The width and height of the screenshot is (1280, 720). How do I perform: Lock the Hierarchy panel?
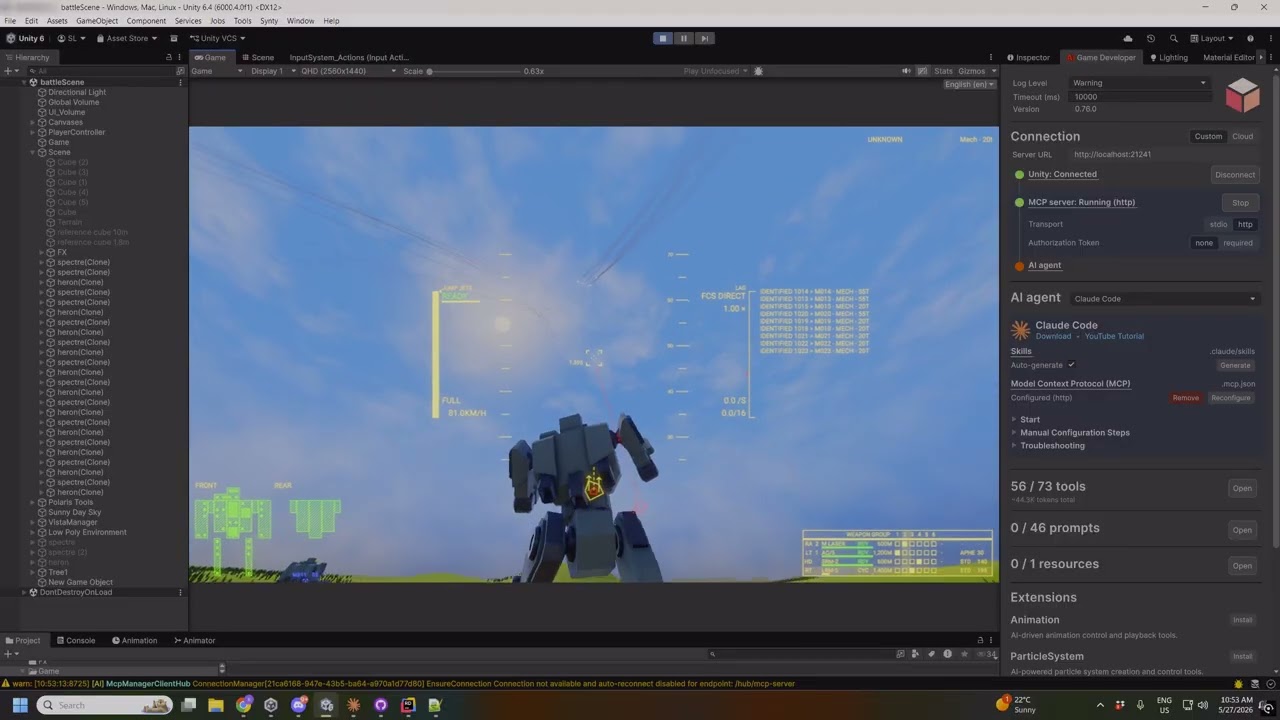tap(168, 58)
